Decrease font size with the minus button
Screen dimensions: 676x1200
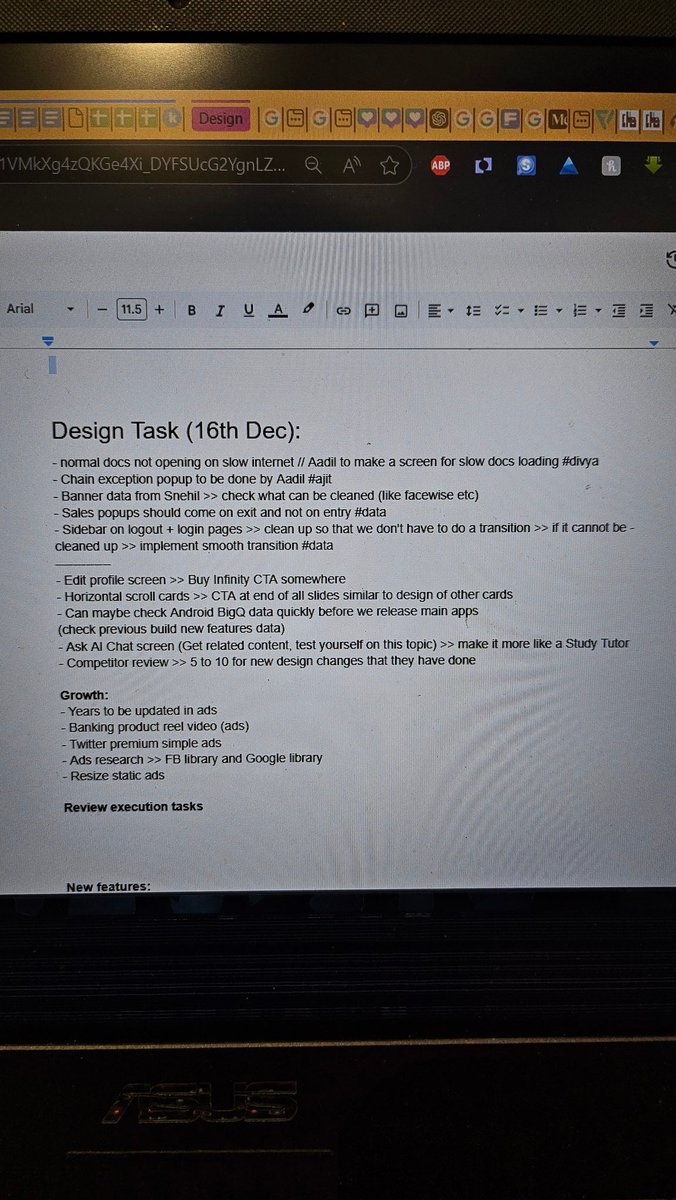102,309
